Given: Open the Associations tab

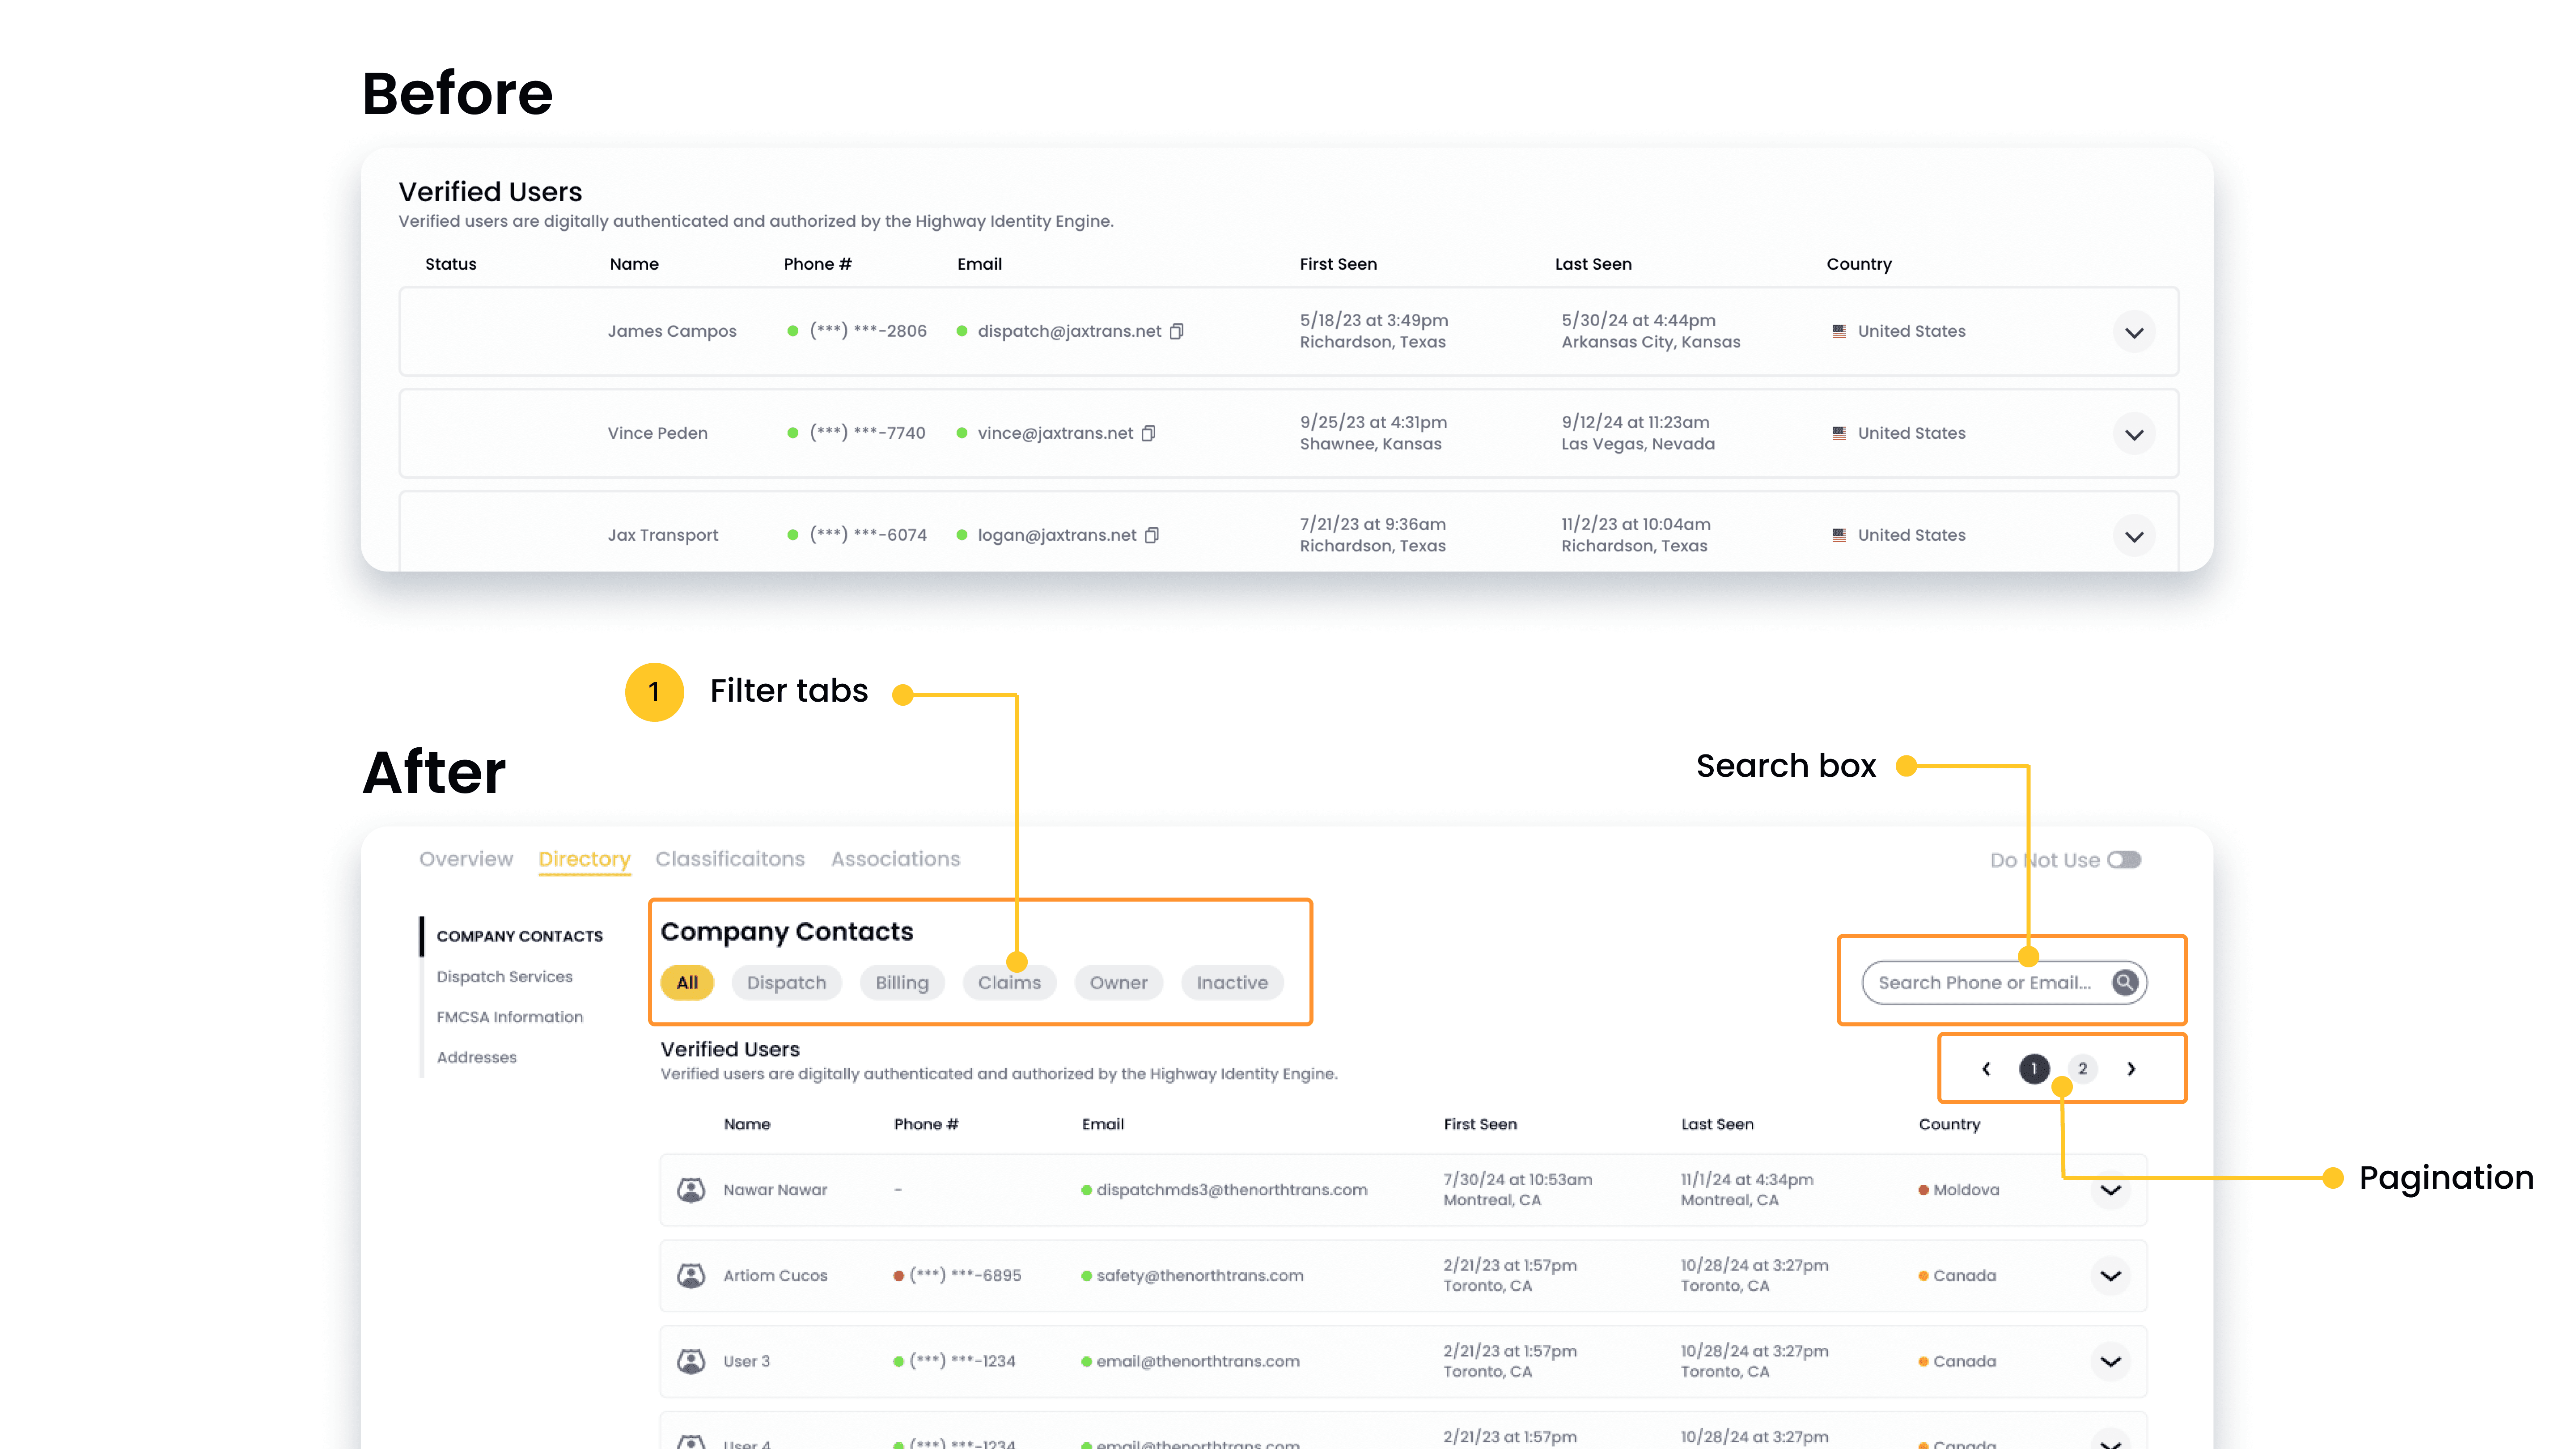Looking at the screenshot, I should point(895,859).
